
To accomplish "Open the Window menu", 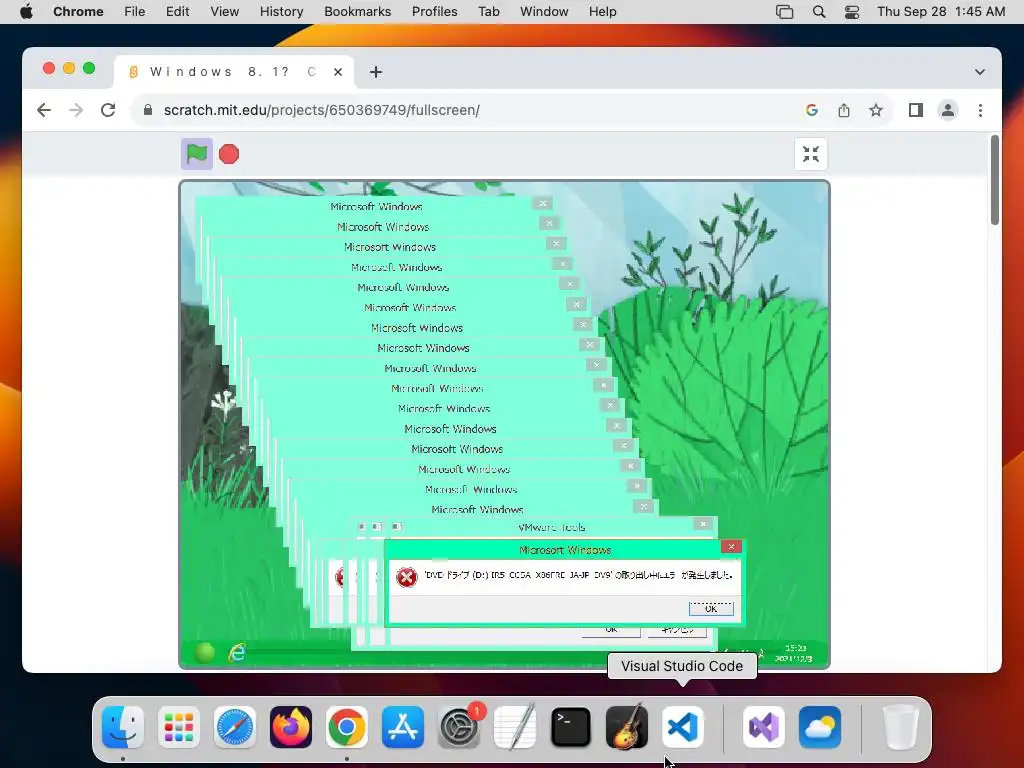I will [544, 12].
